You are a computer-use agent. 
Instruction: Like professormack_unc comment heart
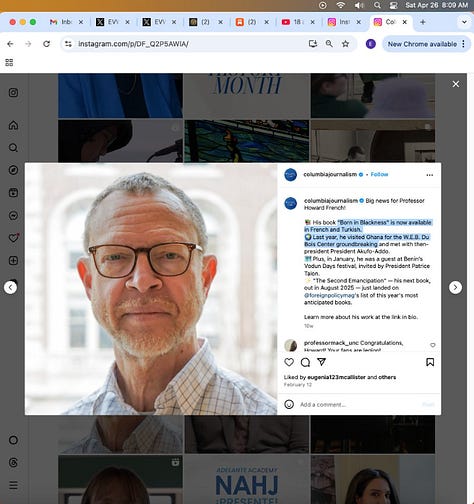[x=433, y=345]
